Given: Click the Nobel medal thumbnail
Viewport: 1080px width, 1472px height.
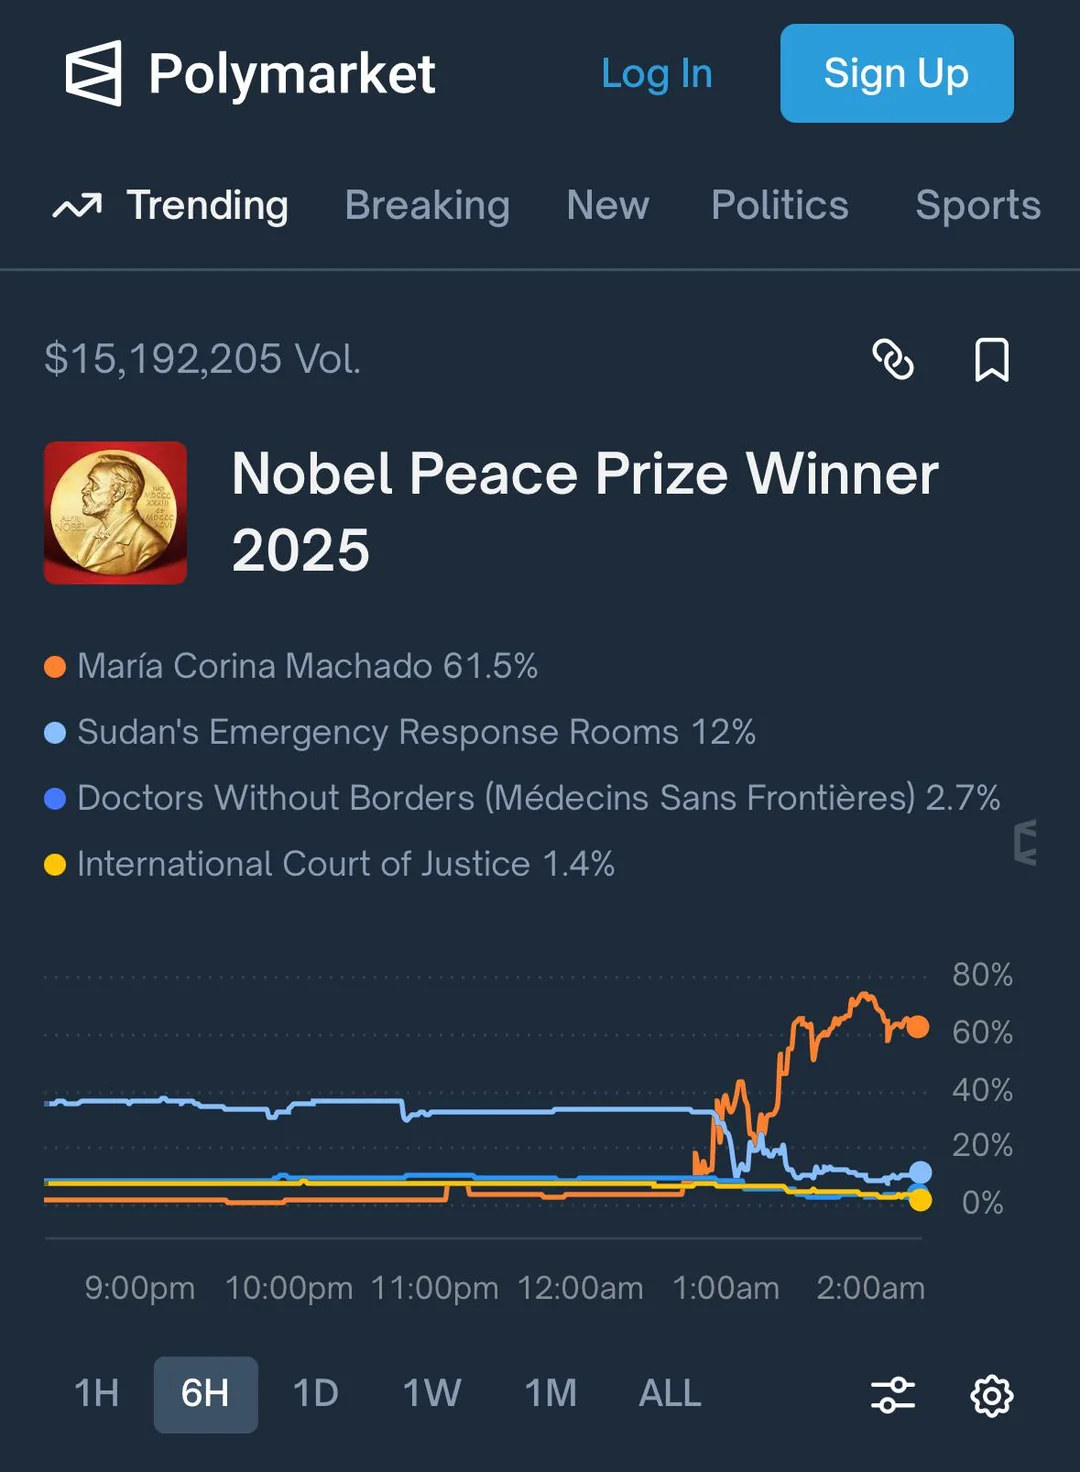Looking at the screenshot, I should coord(115,513).
